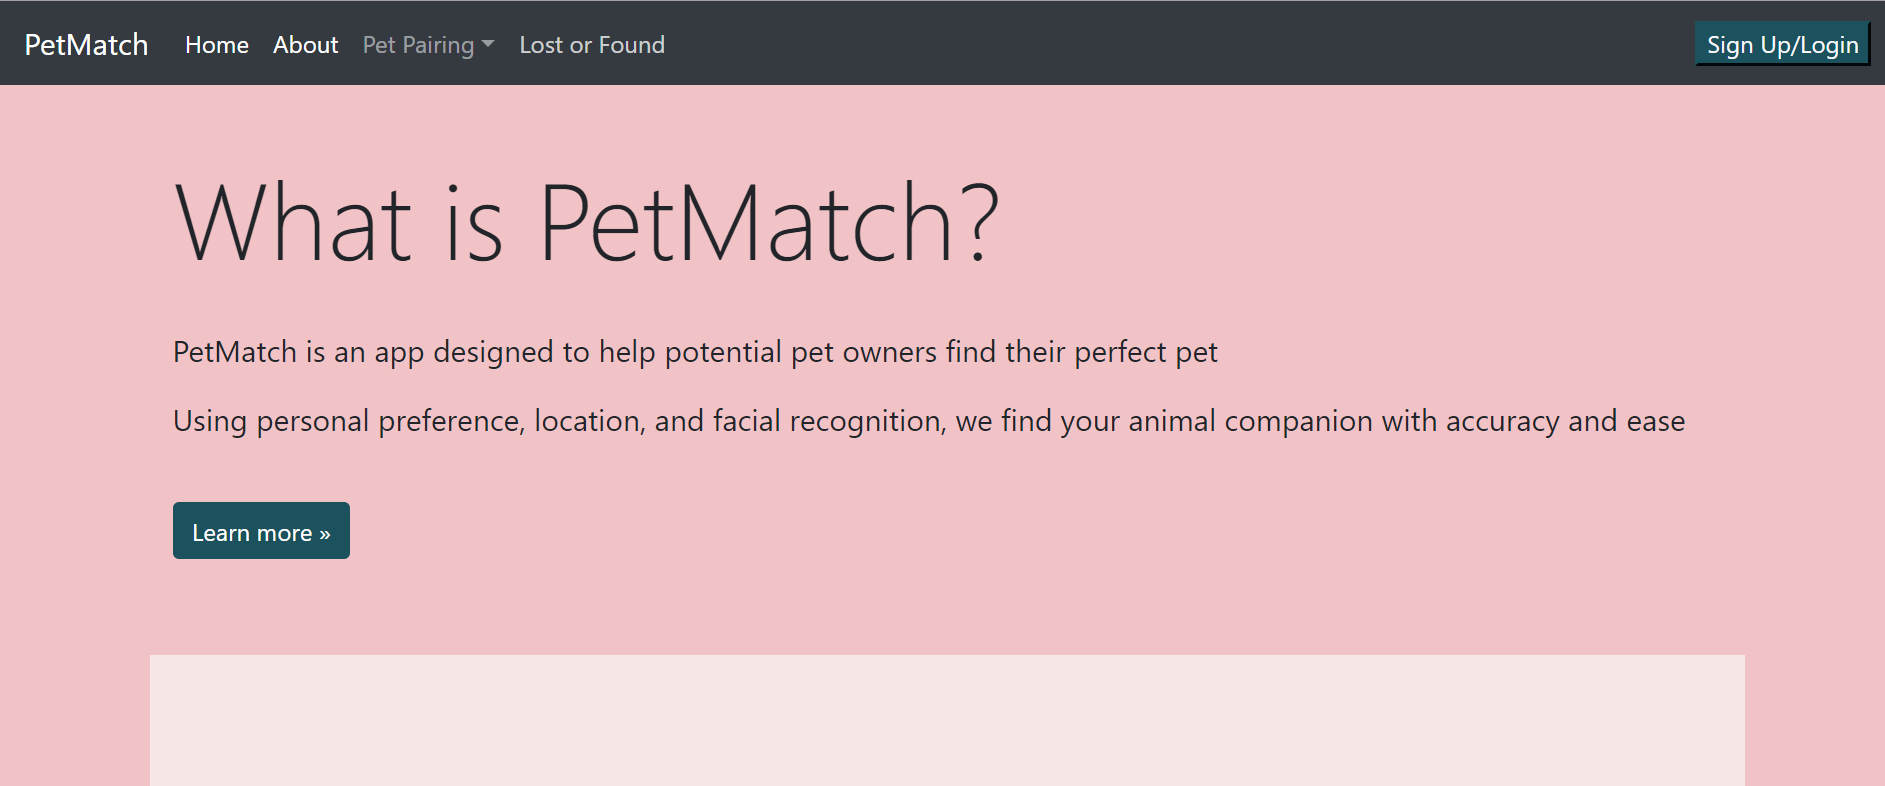The image size is (1885, 786).
Task: Go to the Home nav link
Action: (216, 45)
